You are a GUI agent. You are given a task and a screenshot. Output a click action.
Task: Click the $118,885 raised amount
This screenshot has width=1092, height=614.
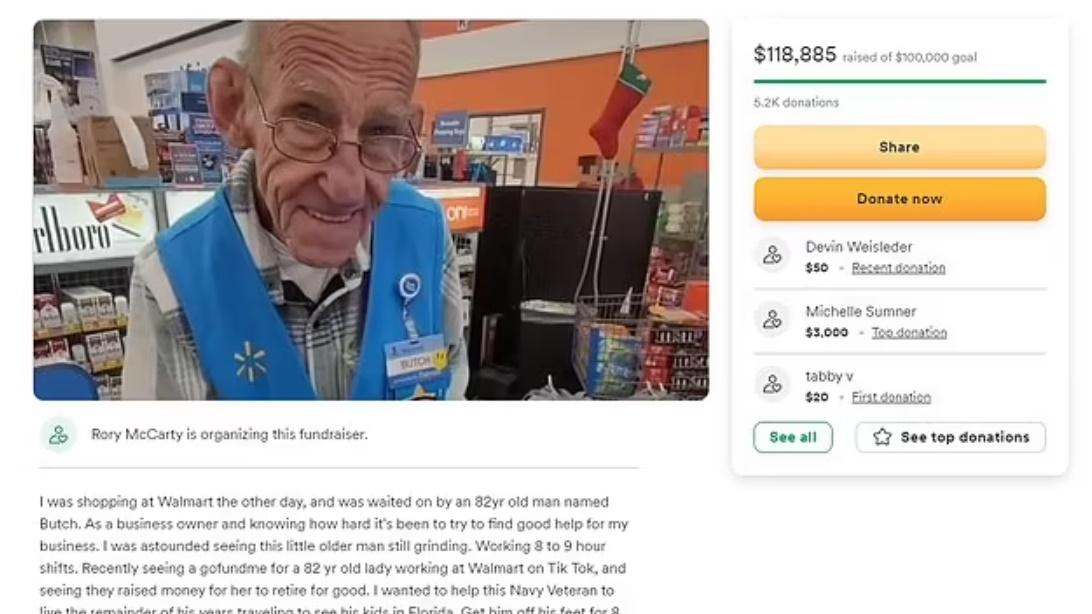pos(795,54)
